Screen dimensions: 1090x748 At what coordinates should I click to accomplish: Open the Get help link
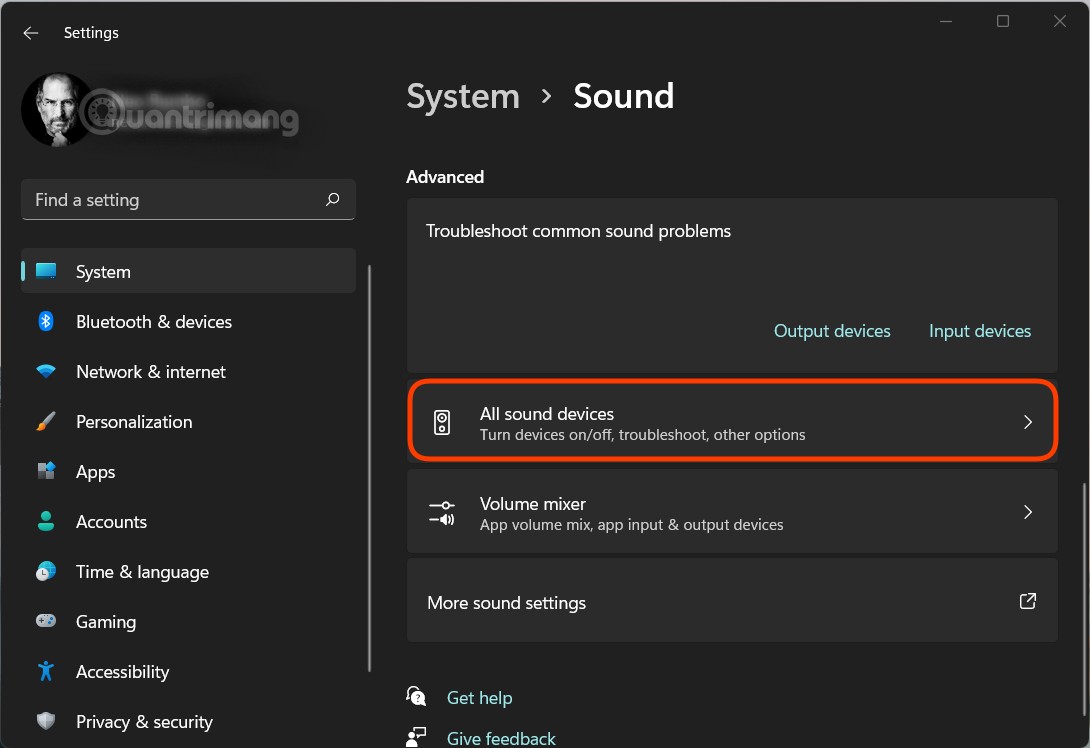[x=479, y=698]
